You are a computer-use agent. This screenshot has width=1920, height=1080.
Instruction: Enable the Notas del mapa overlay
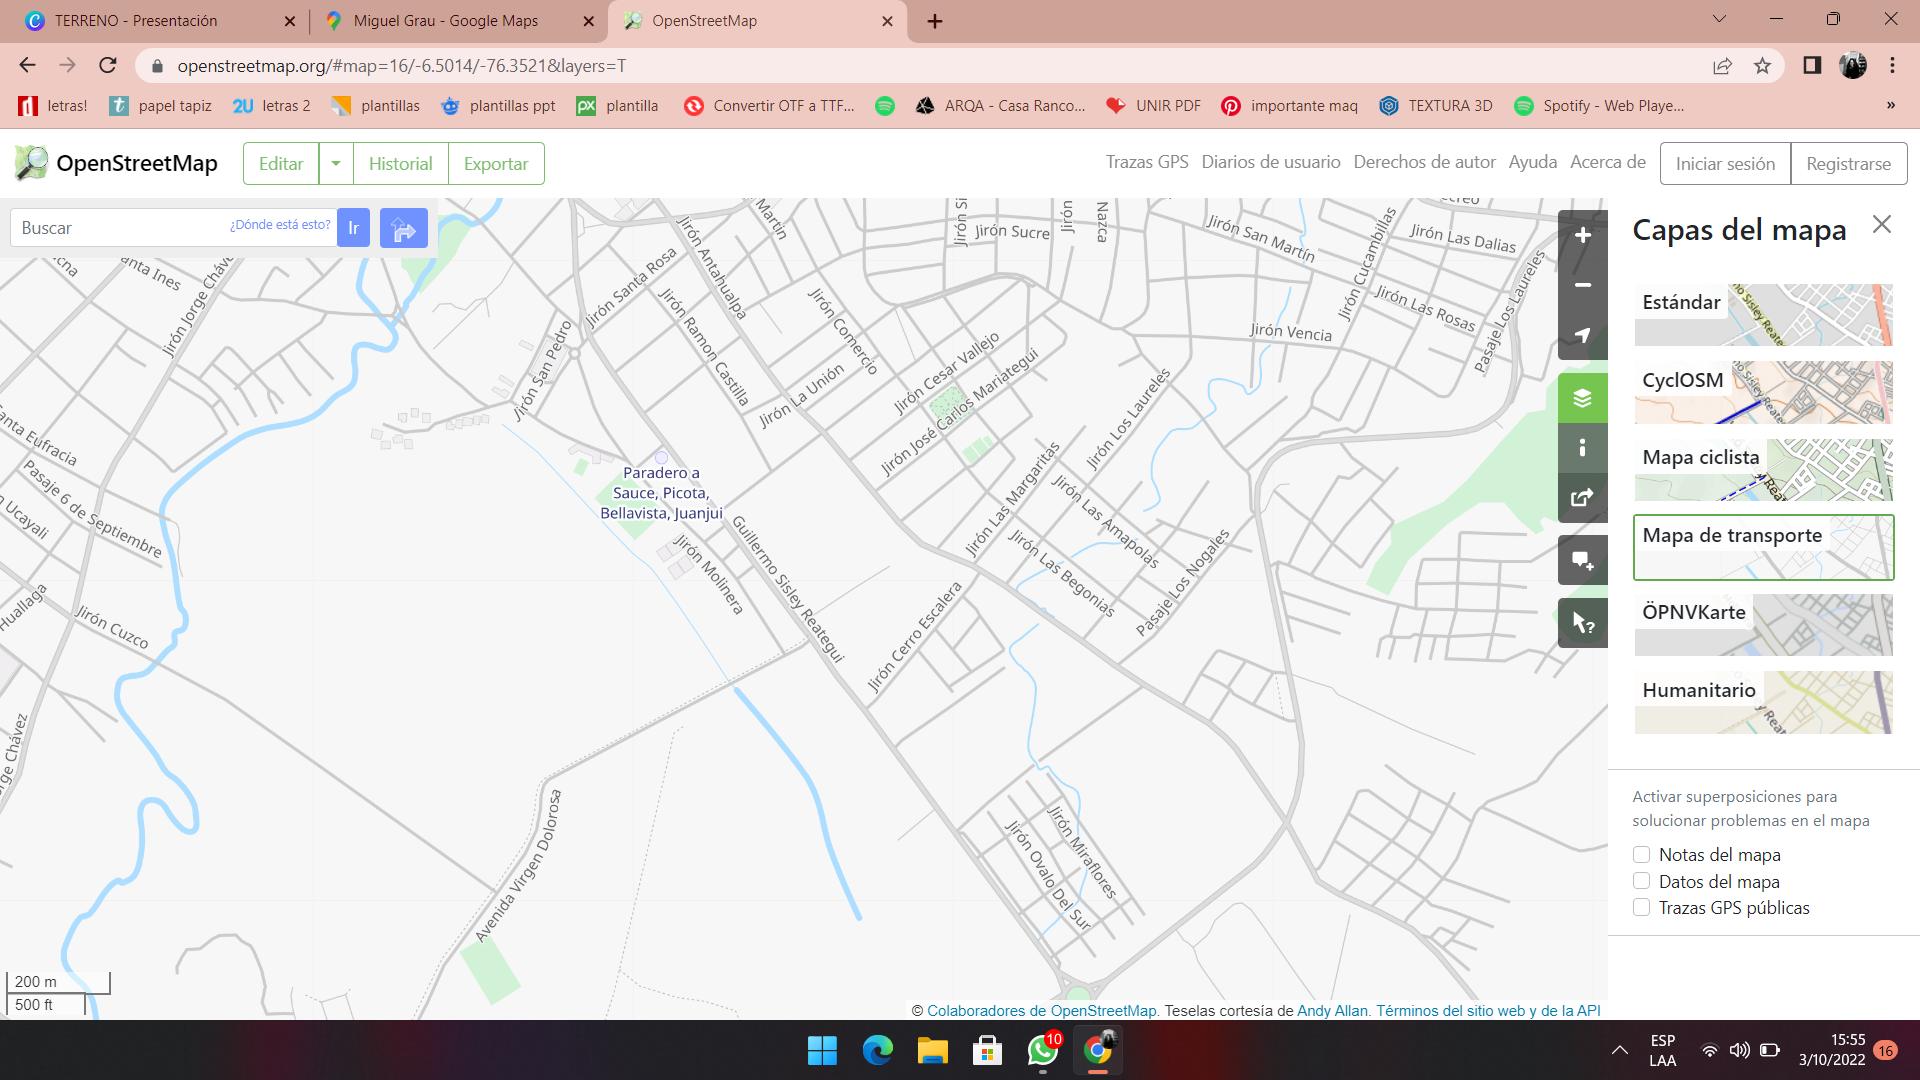[x=1641, y=855]
